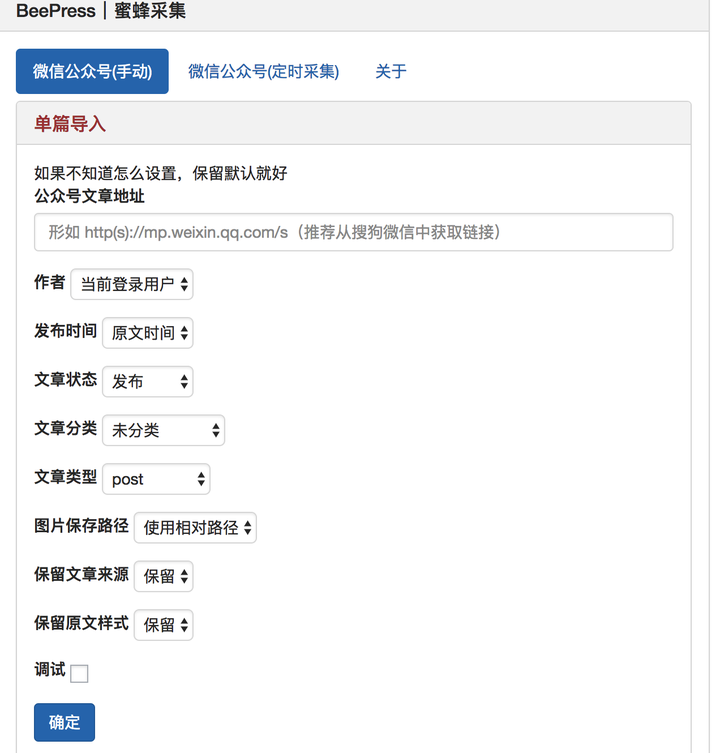
Task: Expand the 保留原文样式 dropdown
Action: click(x=163, y=625)
